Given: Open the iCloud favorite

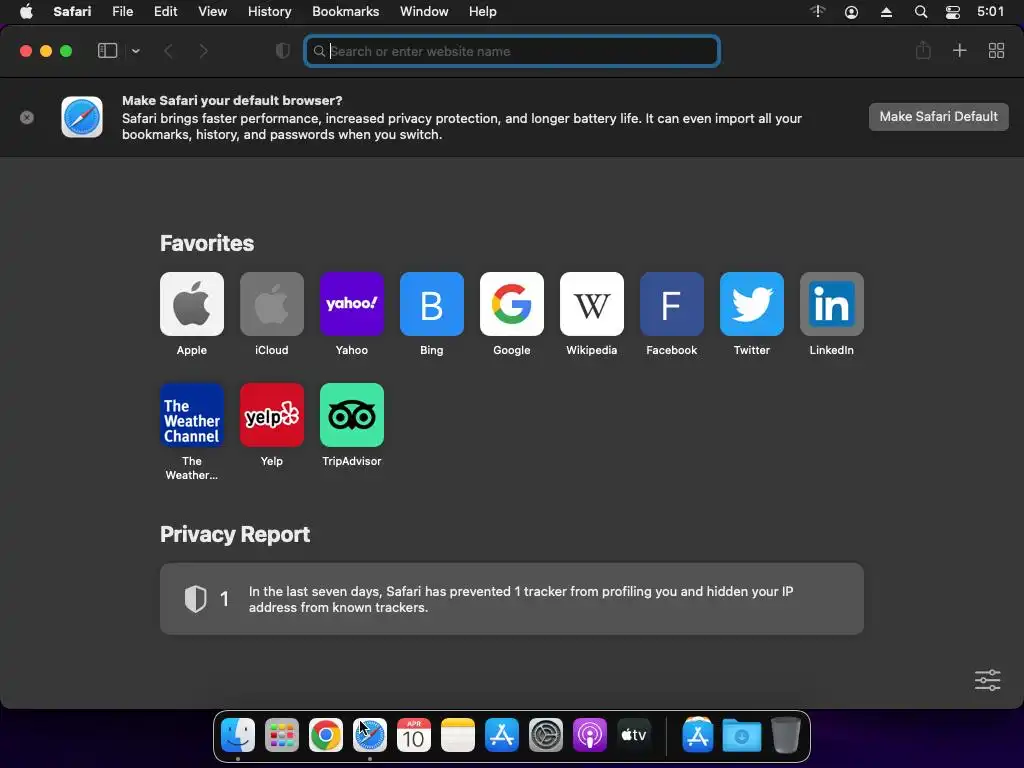Looking at the screenshot, I should click(x=272, y=304).
